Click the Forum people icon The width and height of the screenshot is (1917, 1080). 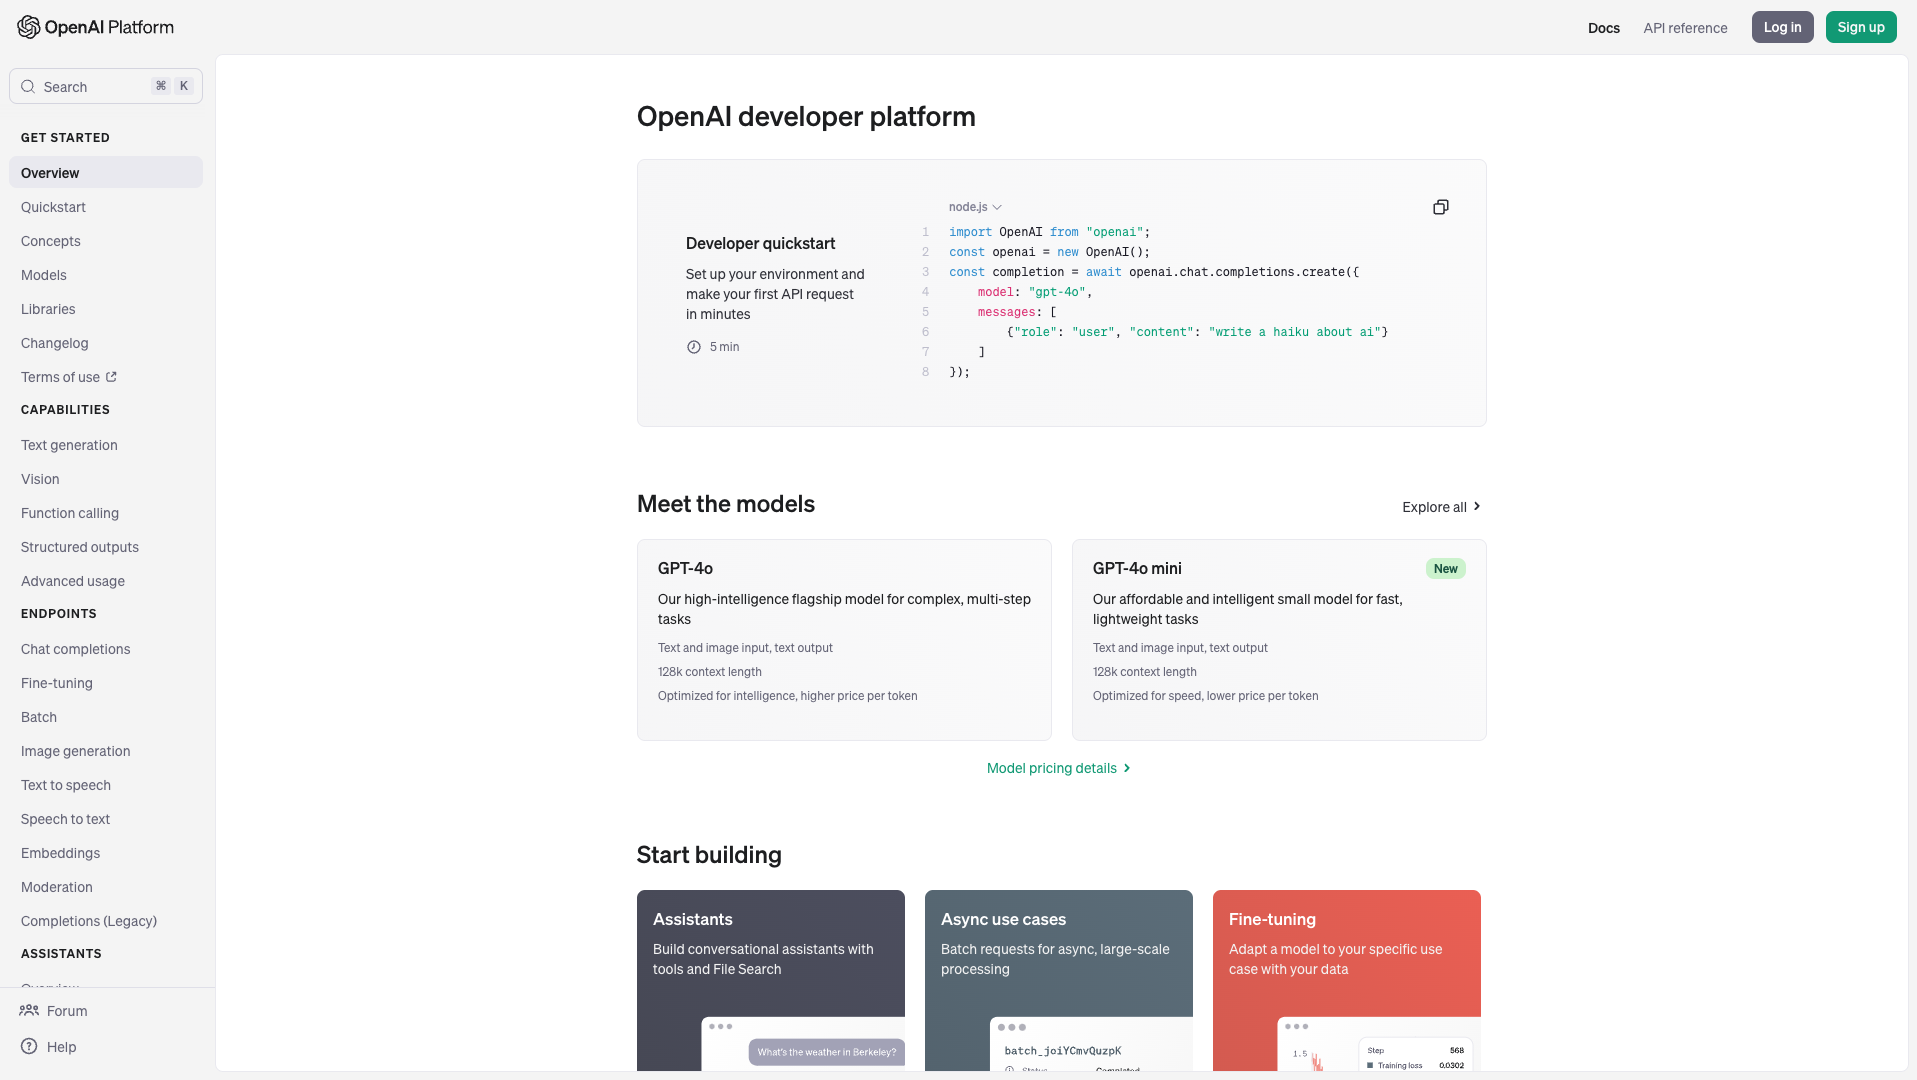[x=29, y=1011]
